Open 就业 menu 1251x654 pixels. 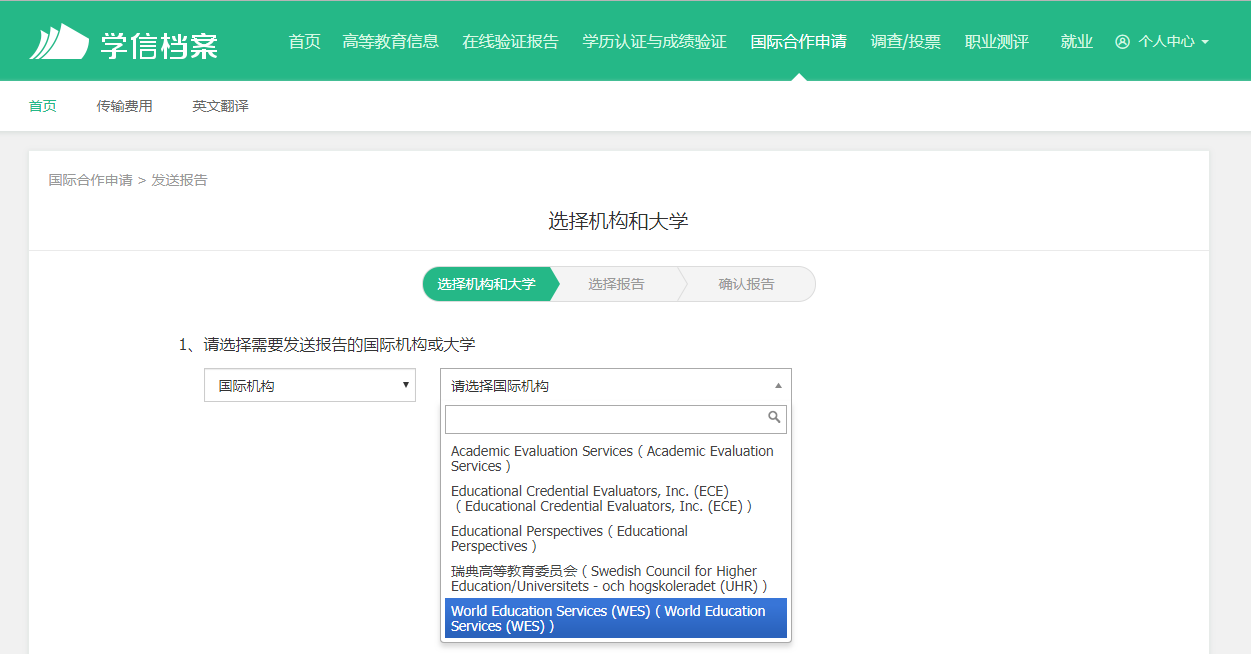(1076, 42)
